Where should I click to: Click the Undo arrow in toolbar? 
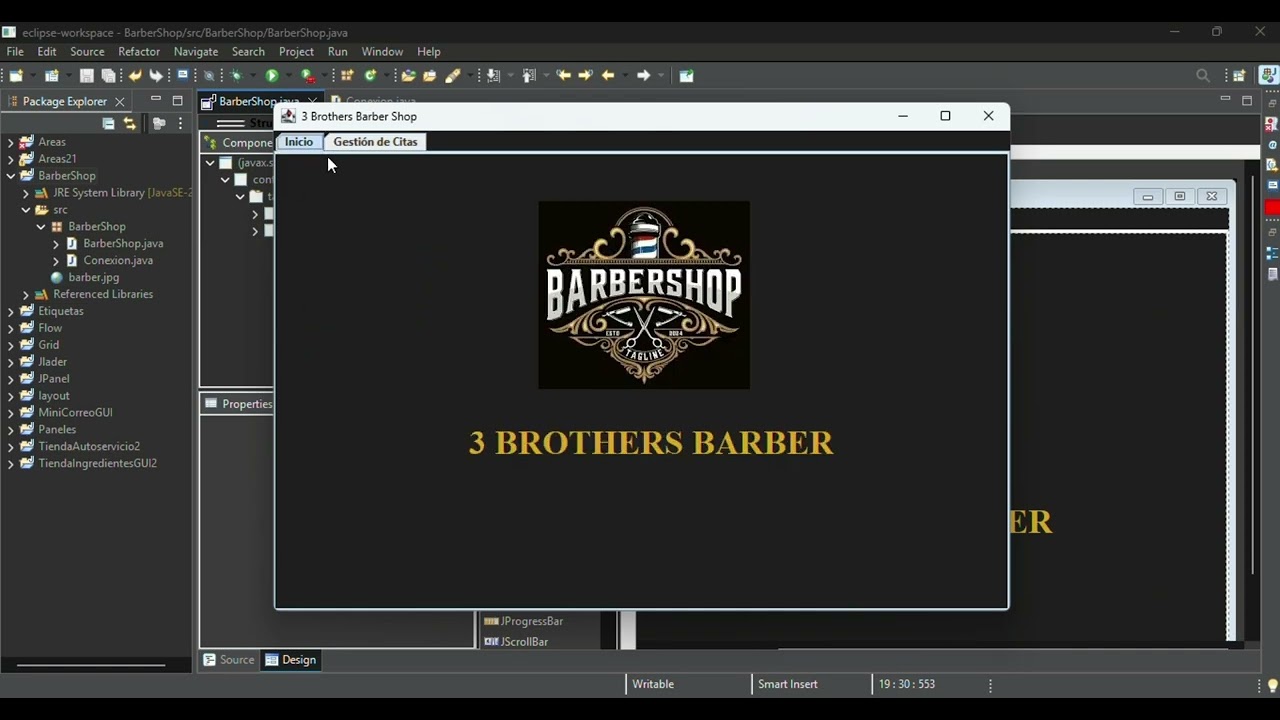point(135,75)
